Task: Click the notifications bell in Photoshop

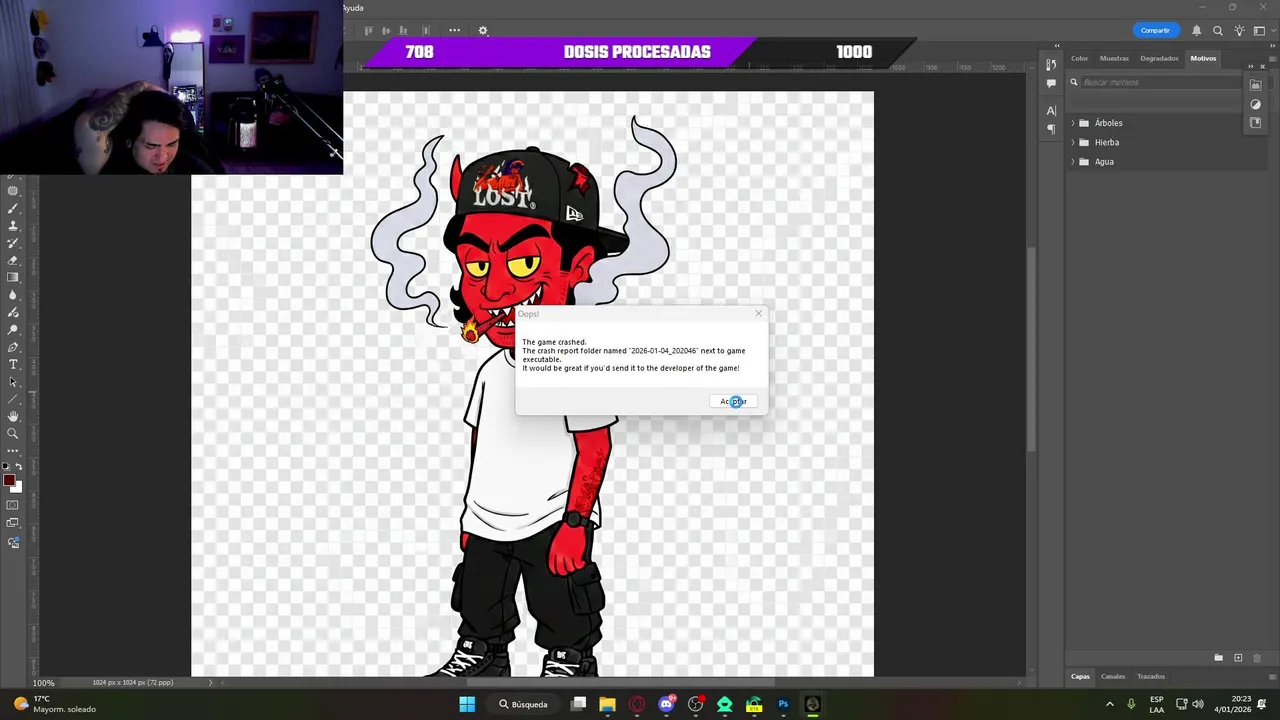Action: pos(1196,31)
